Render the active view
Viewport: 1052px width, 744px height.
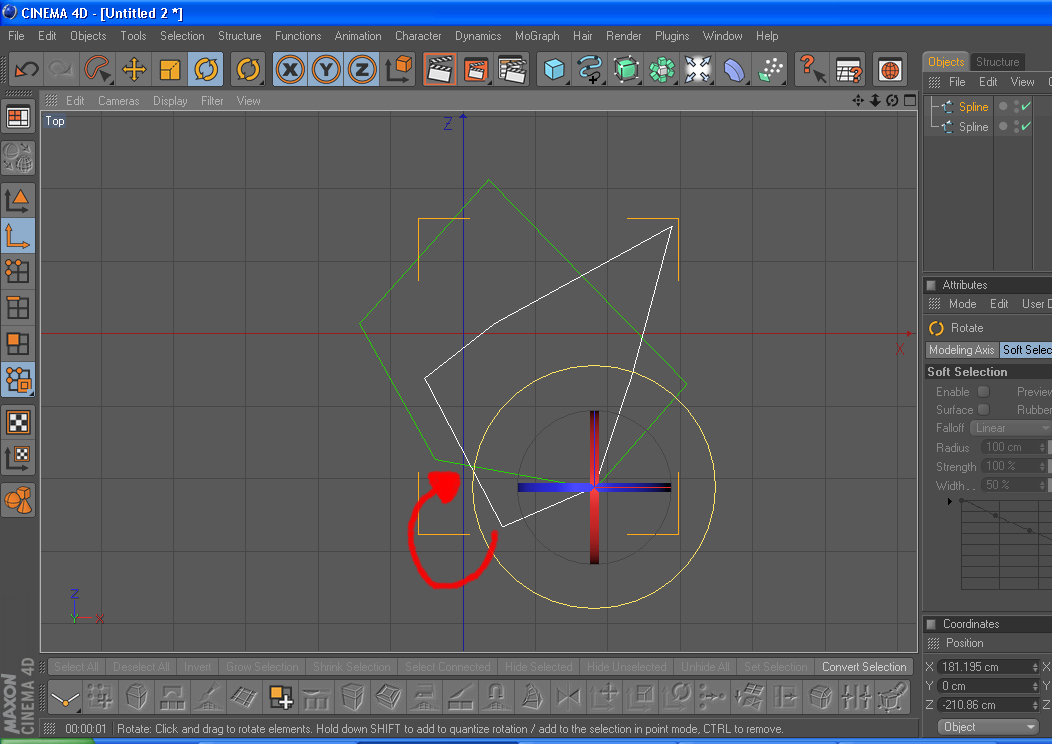439,69
